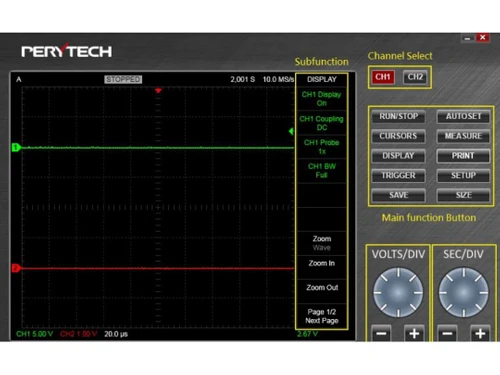Change CH1 Probe 1x setting

pos(321,147)
